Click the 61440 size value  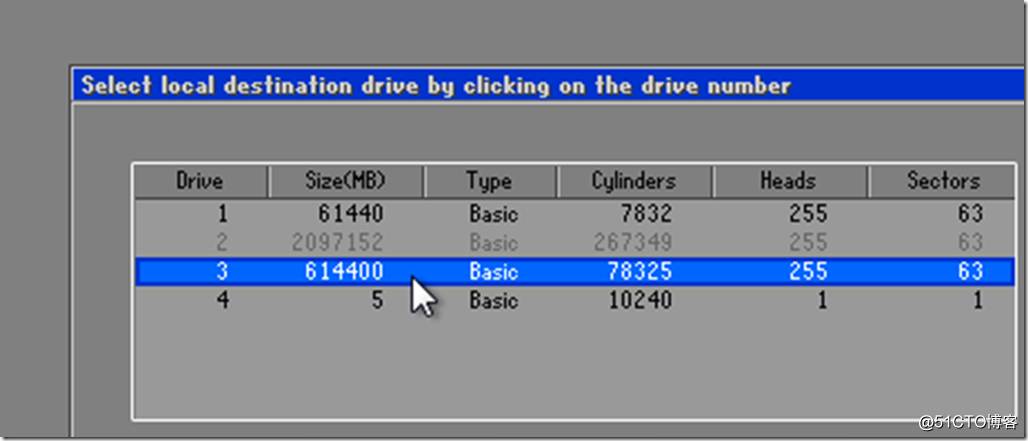tap(351, 213)
